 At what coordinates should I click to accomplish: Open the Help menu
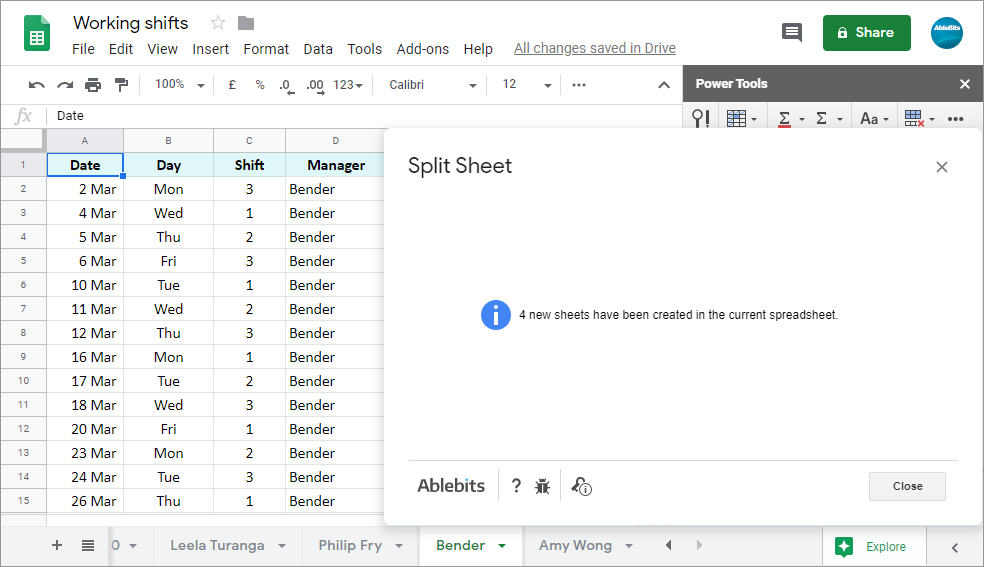point(478,49)
